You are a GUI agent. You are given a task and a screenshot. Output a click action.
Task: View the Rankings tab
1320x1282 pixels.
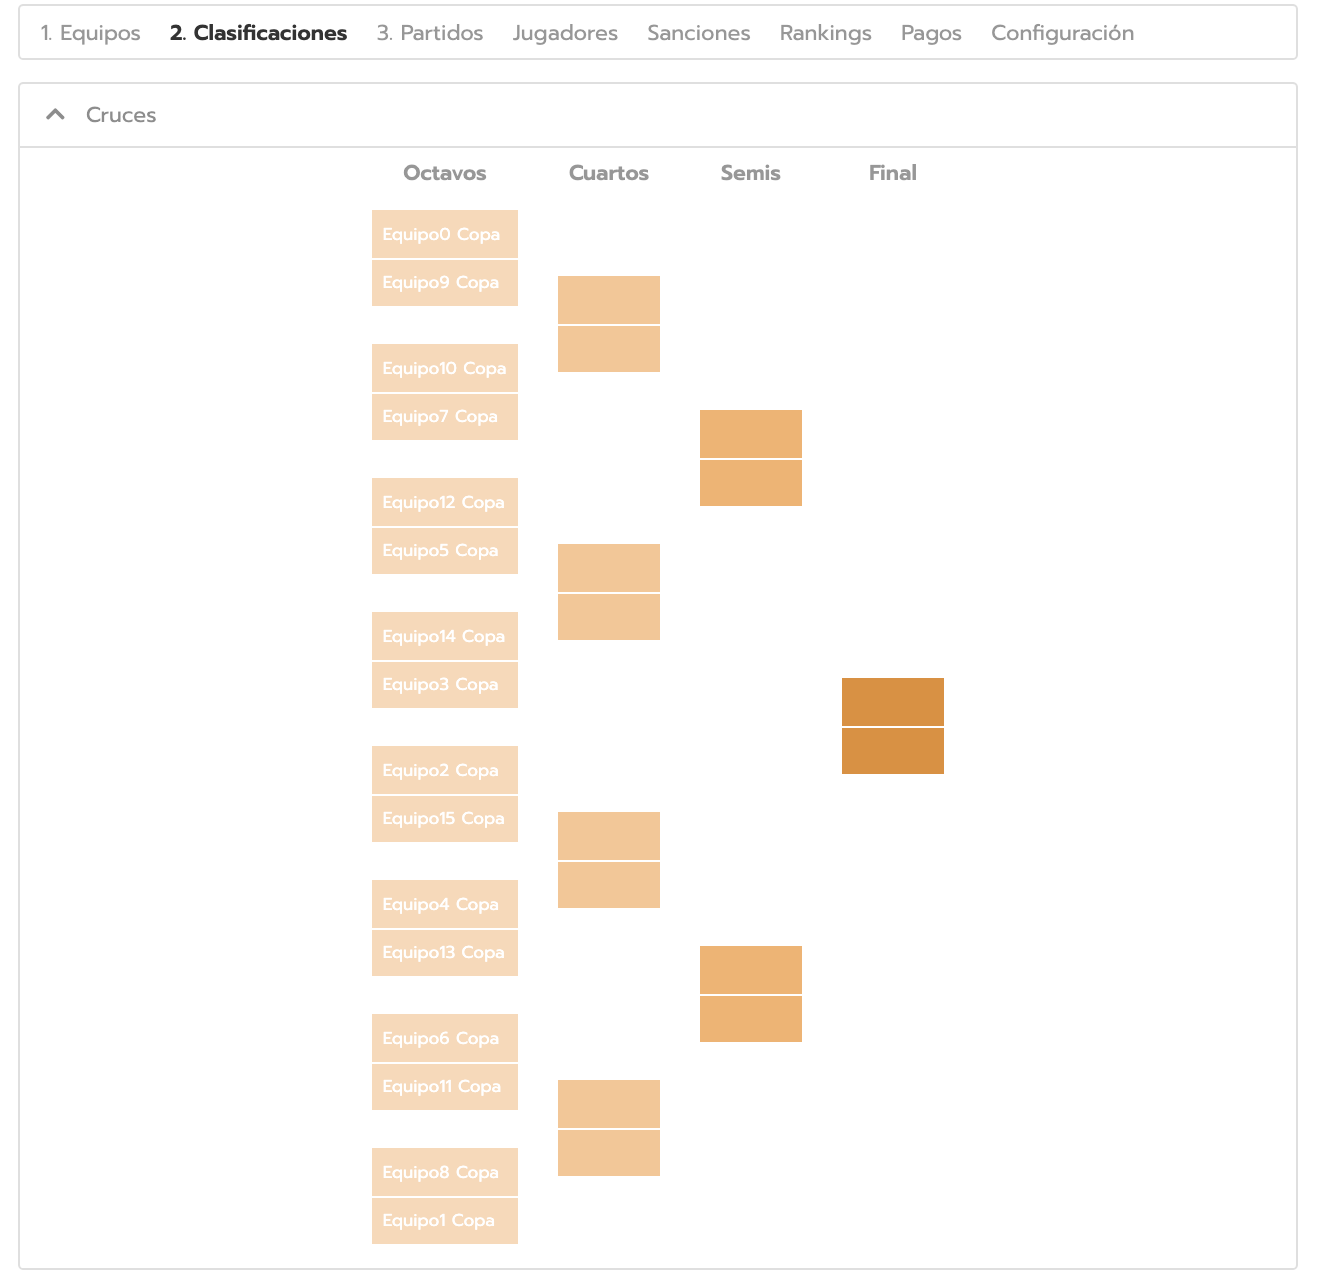825,33
